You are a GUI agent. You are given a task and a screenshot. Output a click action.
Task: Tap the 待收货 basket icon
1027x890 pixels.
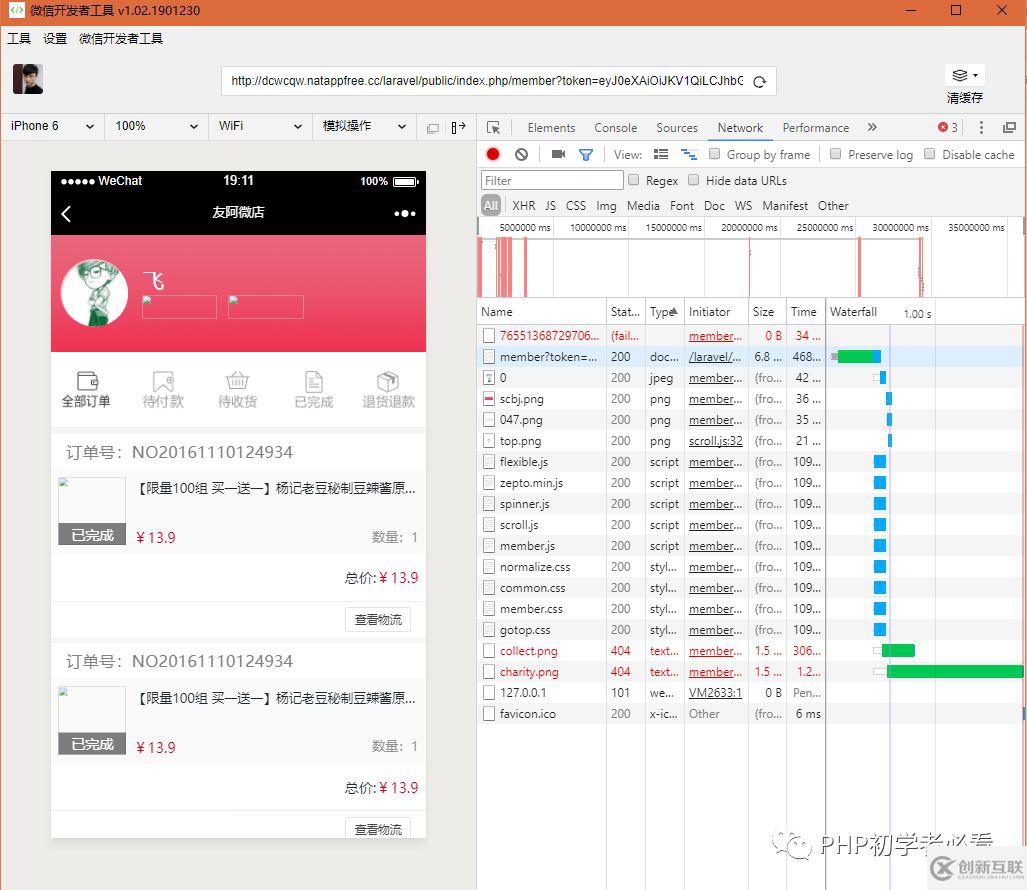pos(238,380)
